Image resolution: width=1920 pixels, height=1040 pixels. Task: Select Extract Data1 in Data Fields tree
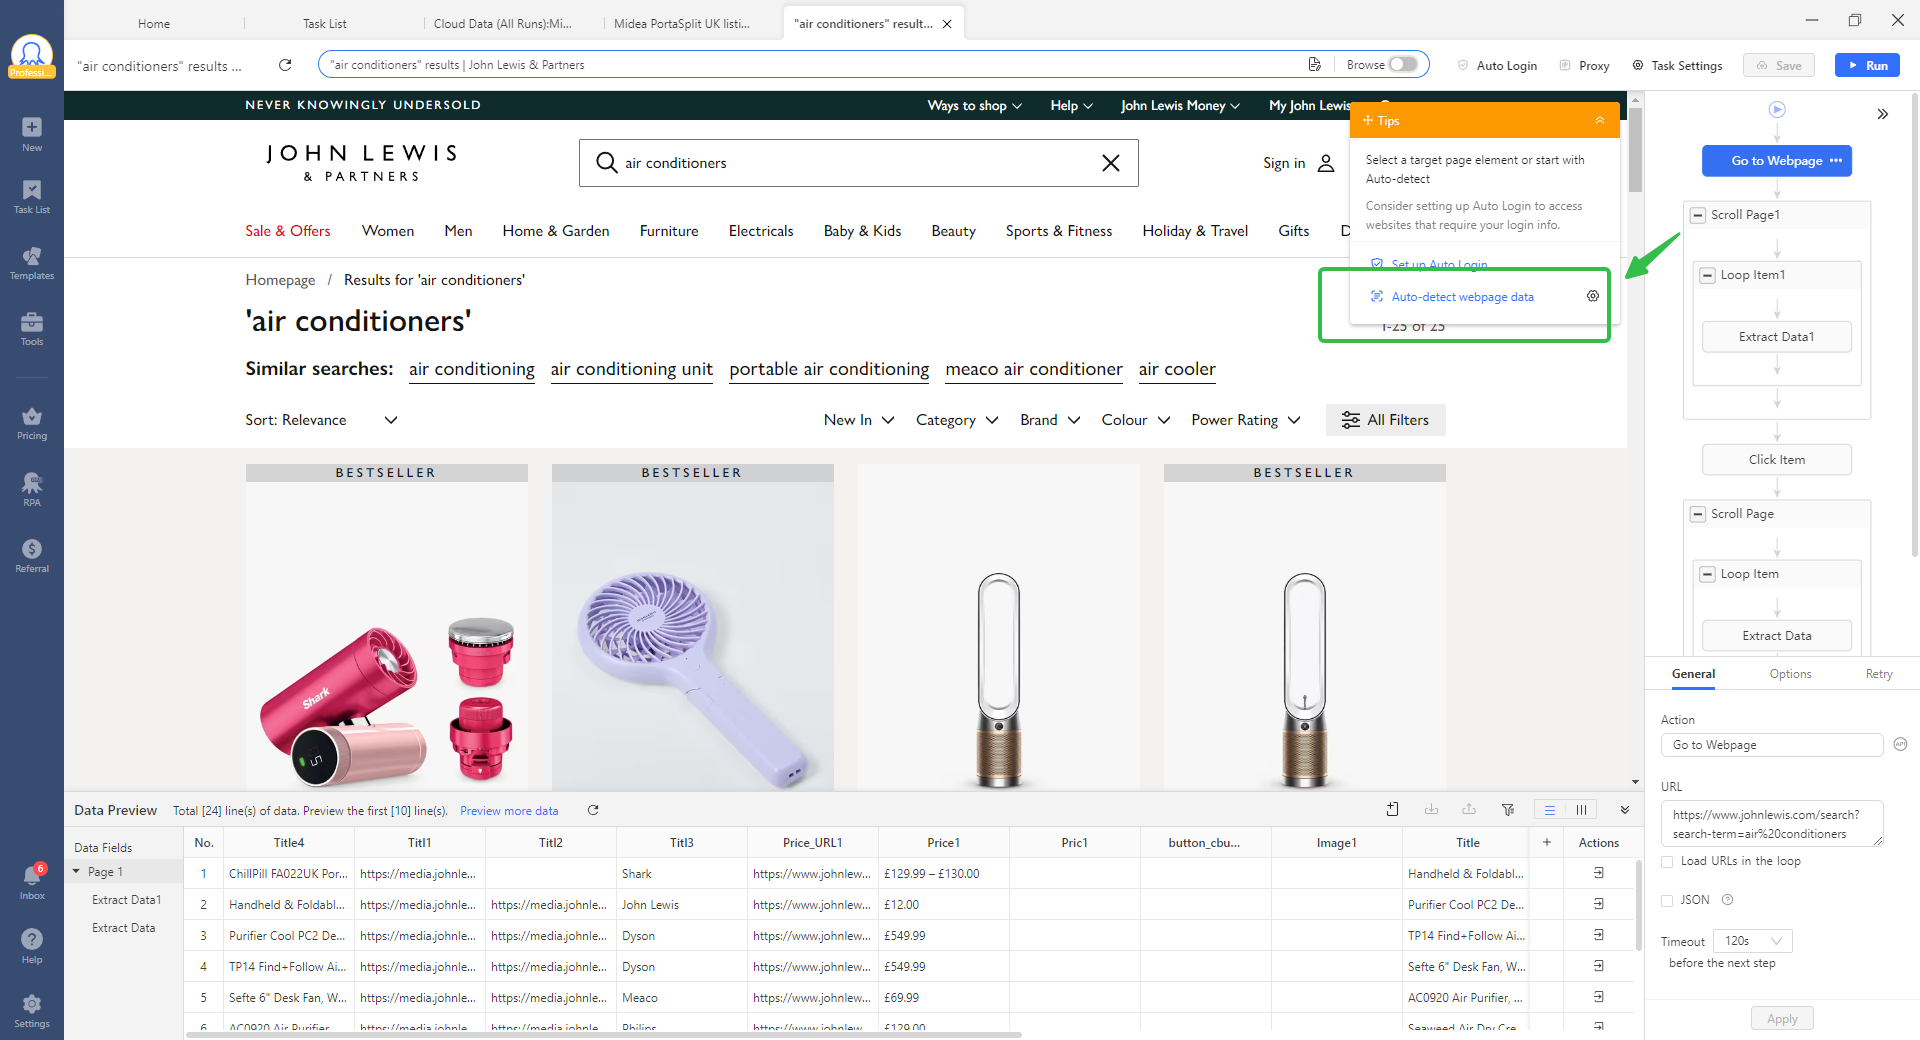pyautogui.click(x=126, y=900)
